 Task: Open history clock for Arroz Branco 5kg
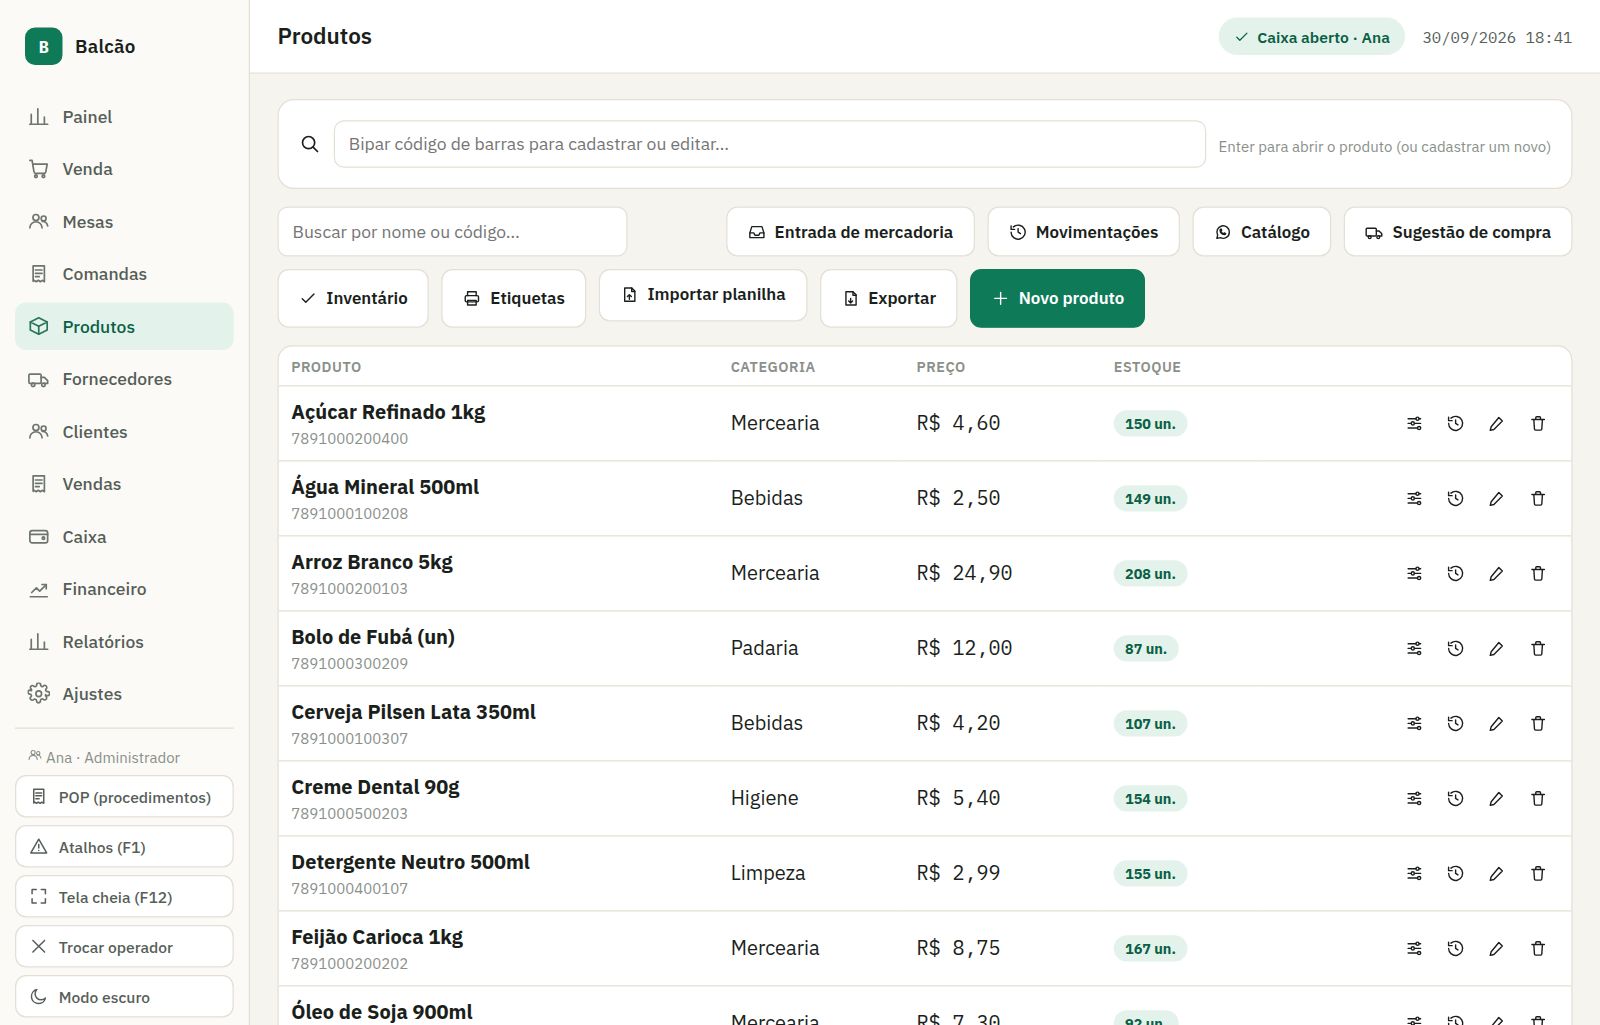point(1455,574)
